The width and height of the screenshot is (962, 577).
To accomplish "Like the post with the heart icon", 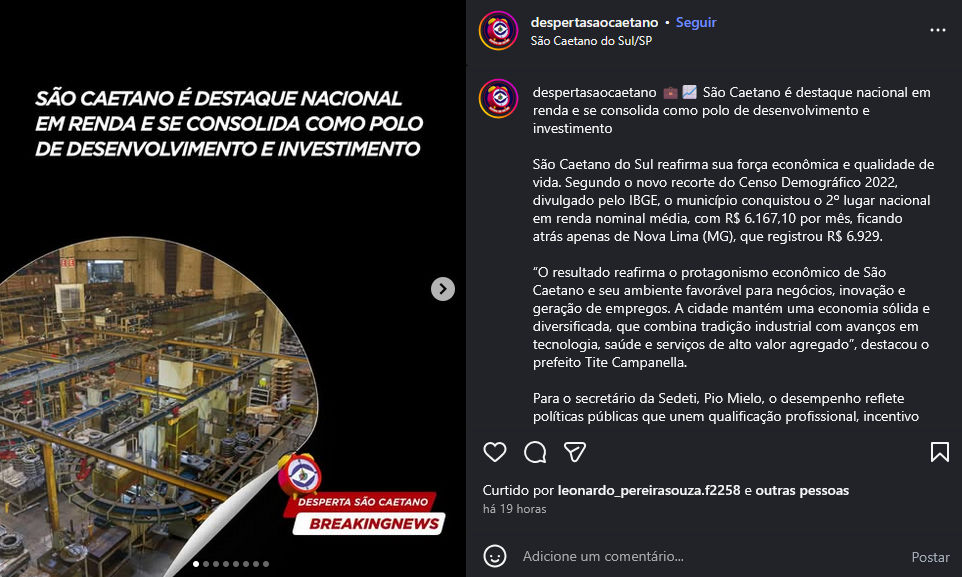I will [494, 452].
